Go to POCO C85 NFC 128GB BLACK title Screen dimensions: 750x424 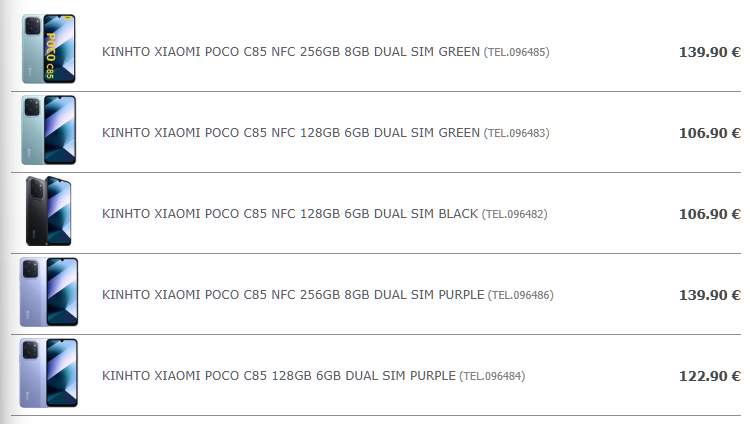290,214
